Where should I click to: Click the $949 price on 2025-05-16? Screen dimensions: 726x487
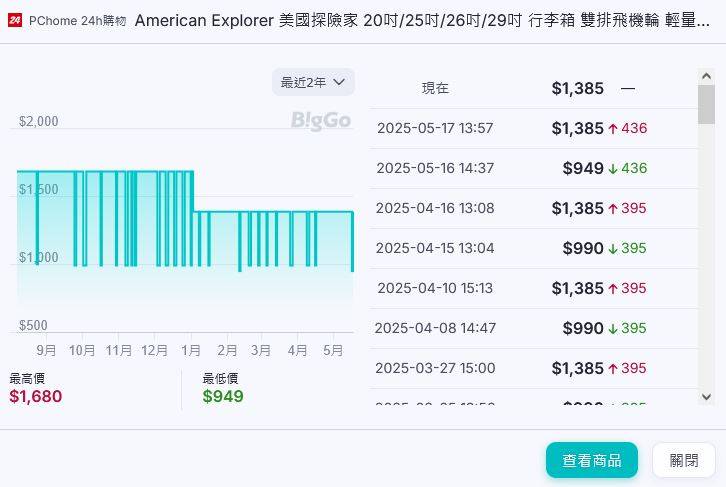pyautogui.click(x=583, y=168)
